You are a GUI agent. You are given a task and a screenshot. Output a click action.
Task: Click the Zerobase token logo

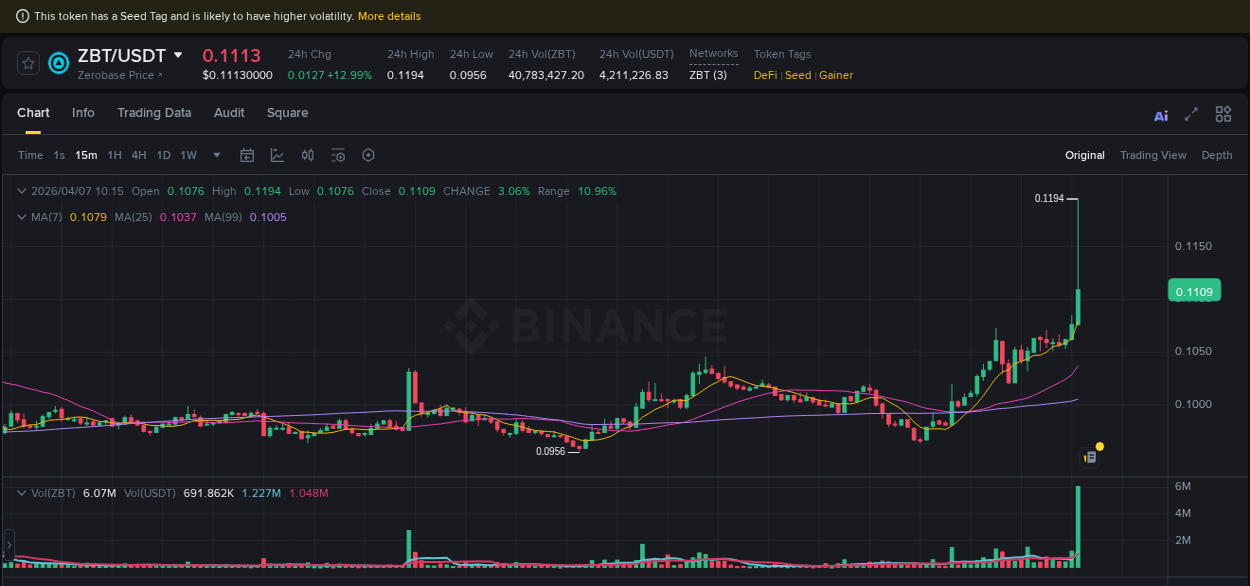(58, 64)
